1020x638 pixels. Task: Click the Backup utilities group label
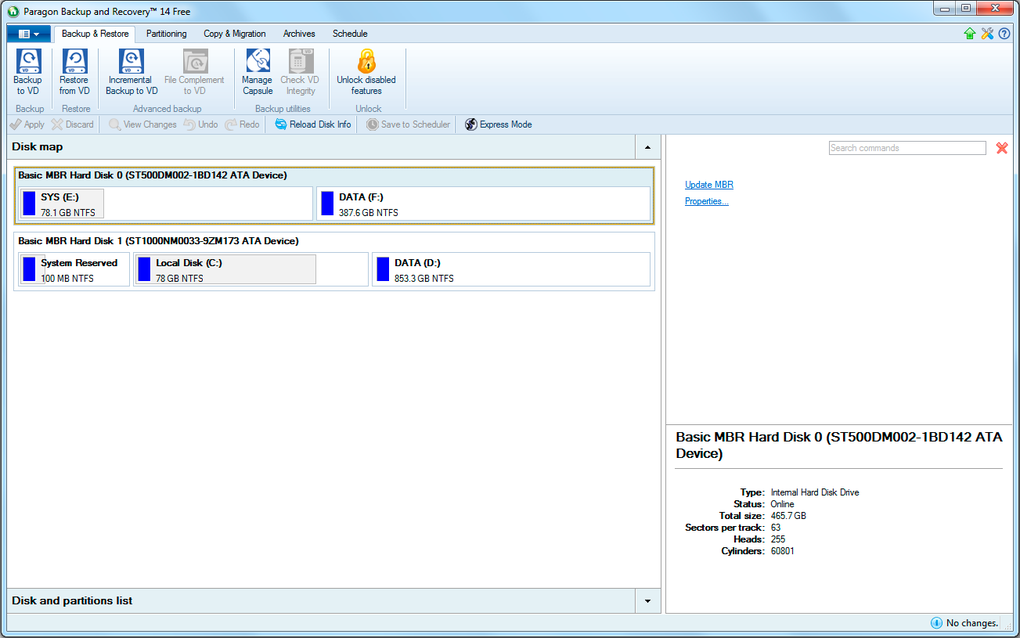pos(283,109)
